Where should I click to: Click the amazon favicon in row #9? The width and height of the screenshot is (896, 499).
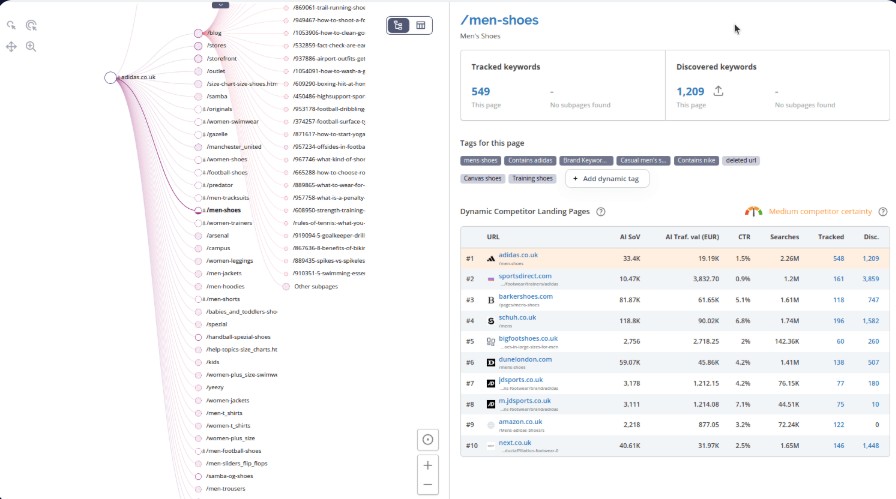pos(491,425)
